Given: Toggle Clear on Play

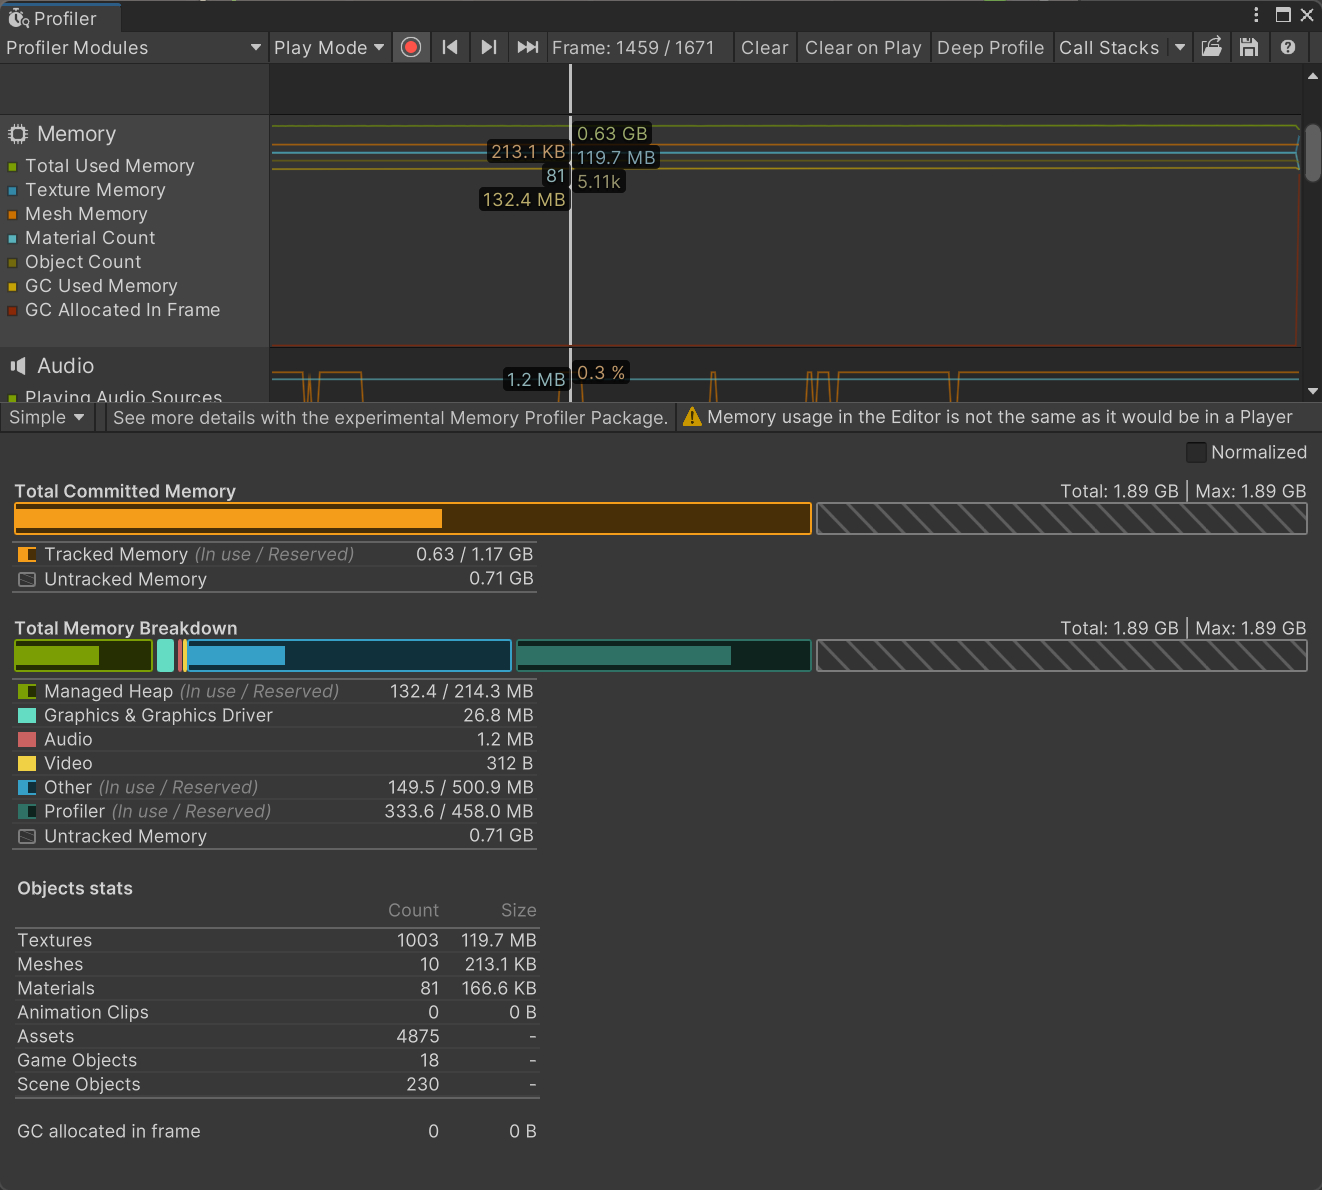Looking at the screenshot, I should pyautogui.click(x=863, y=47).
